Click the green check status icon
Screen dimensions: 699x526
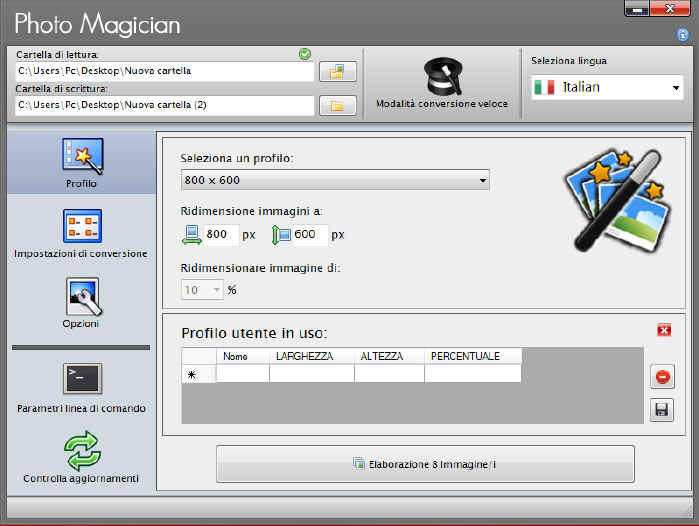click(x=305, y=54)
